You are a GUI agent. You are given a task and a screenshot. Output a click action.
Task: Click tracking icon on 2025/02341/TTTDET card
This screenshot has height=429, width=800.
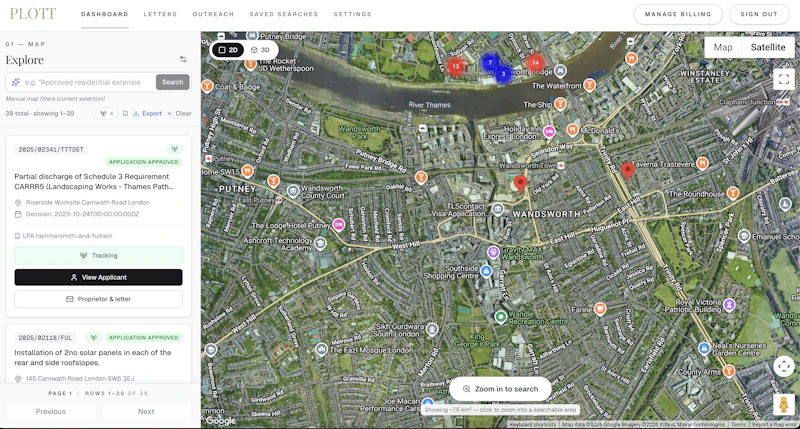click(x=174, y=149)
